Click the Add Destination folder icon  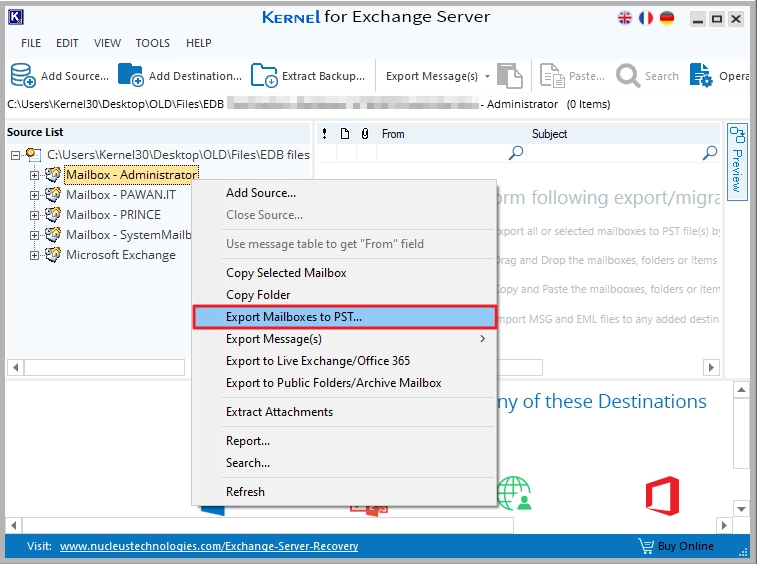(130, 75)
